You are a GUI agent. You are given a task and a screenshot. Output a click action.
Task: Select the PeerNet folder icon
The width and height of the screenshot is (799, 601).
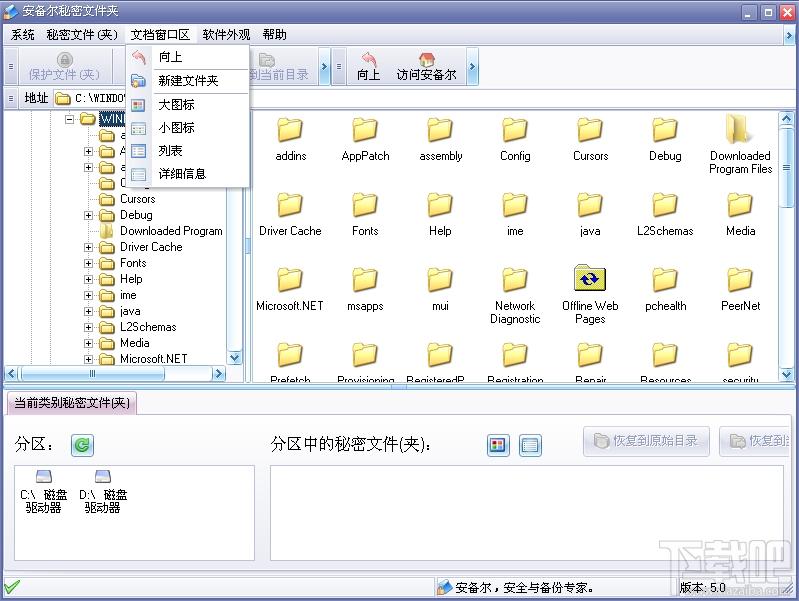[x=740, y=280]
